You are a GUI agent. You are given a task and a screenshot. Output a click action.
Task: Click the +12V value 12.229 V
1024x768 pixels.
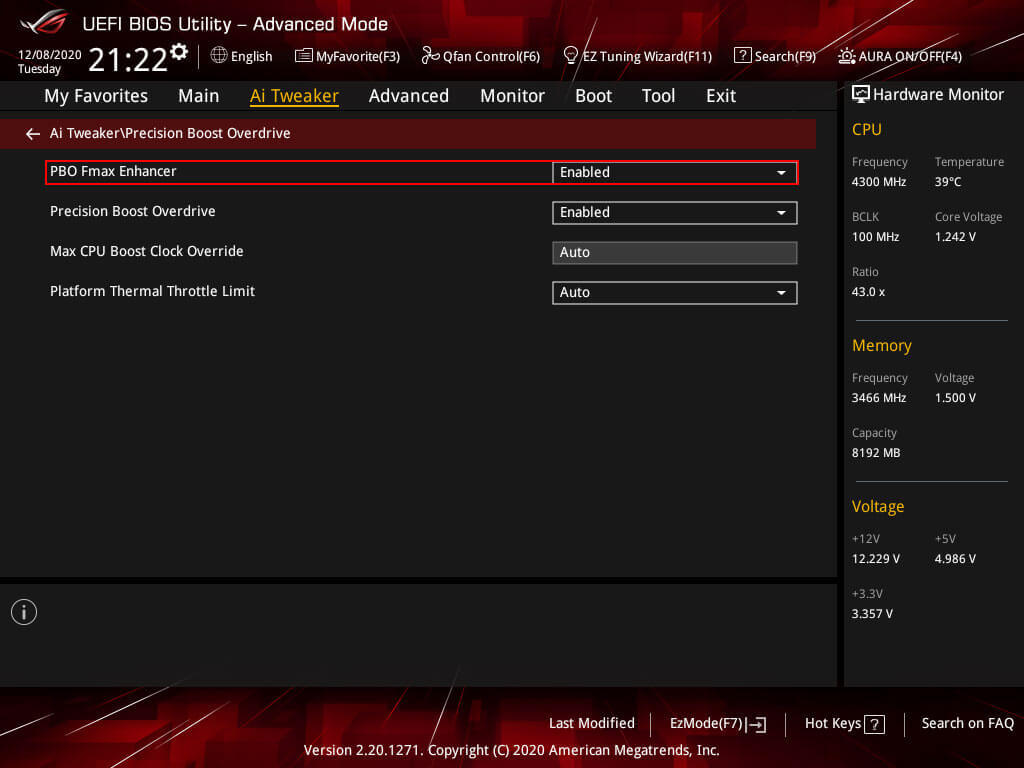point(875,559)
